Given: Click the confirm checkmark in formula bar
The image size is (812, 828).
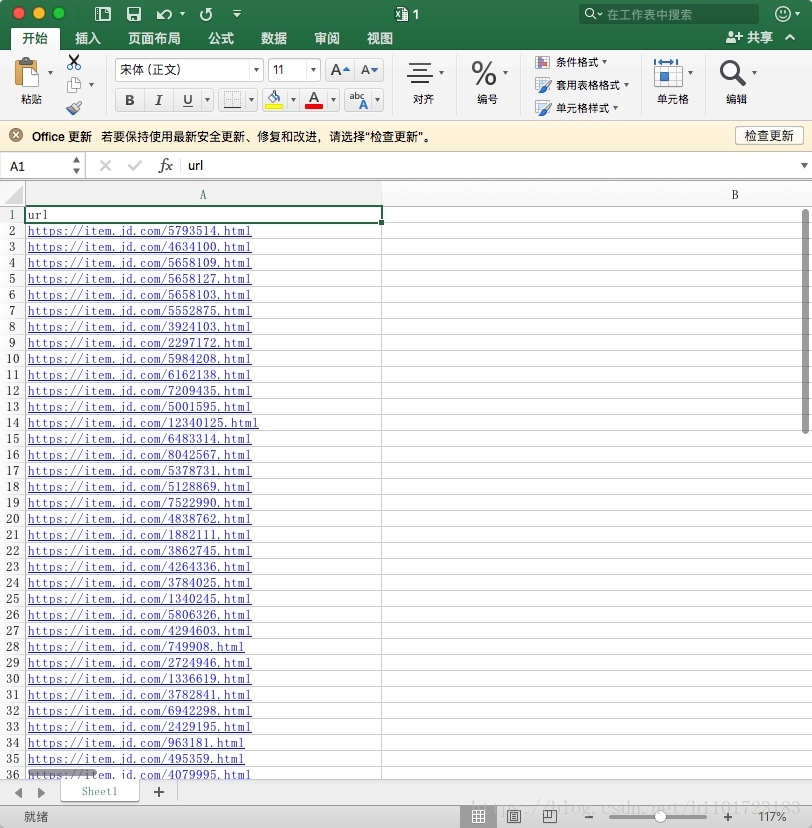Looking at the screenshot, I should click(x=135, y=166).
